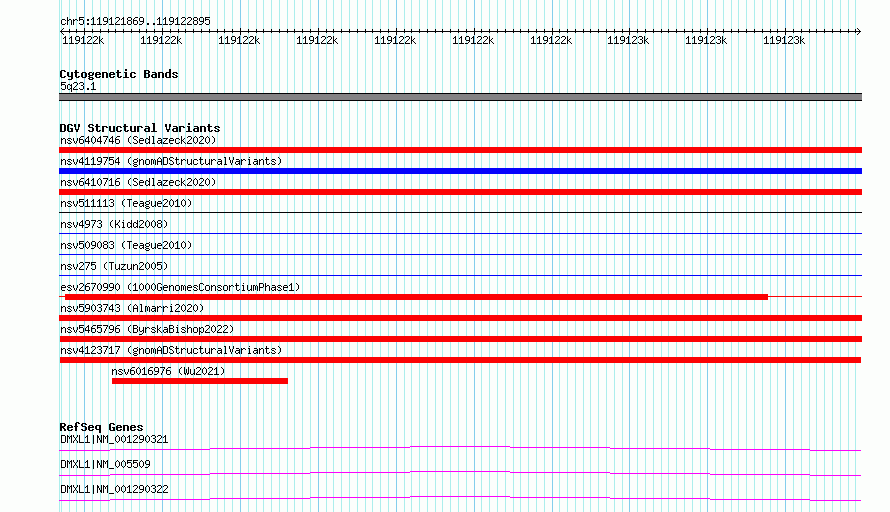This screenshot has width=890, height=512.
Task: Click the red bar under nsv6404746
Action: pyautogui.click(x=460, y=150)
